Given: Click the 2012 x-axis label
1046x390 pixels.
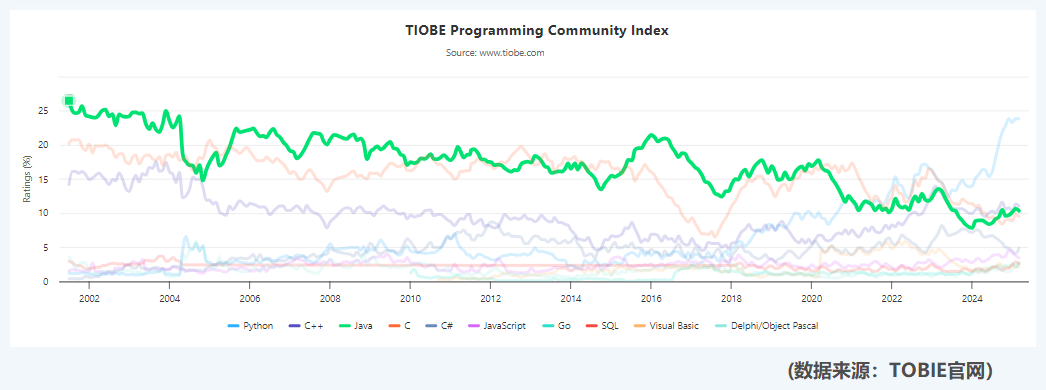Looking at the screenshot, I should (490, 299).
